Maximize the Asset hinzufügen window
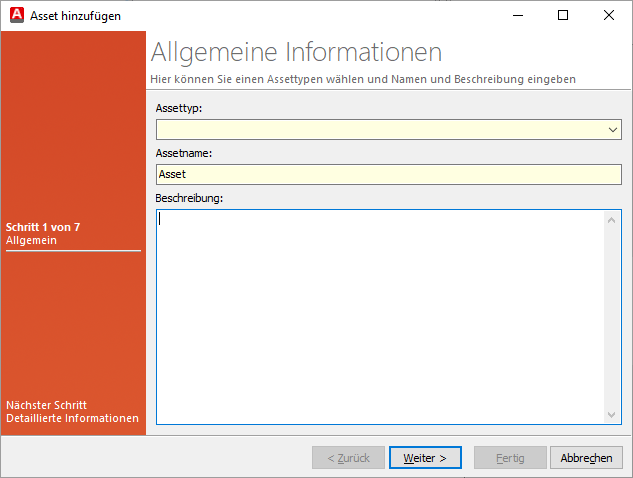Image resolution: width=633 pixels, height=478 pixels. point(562,15)
